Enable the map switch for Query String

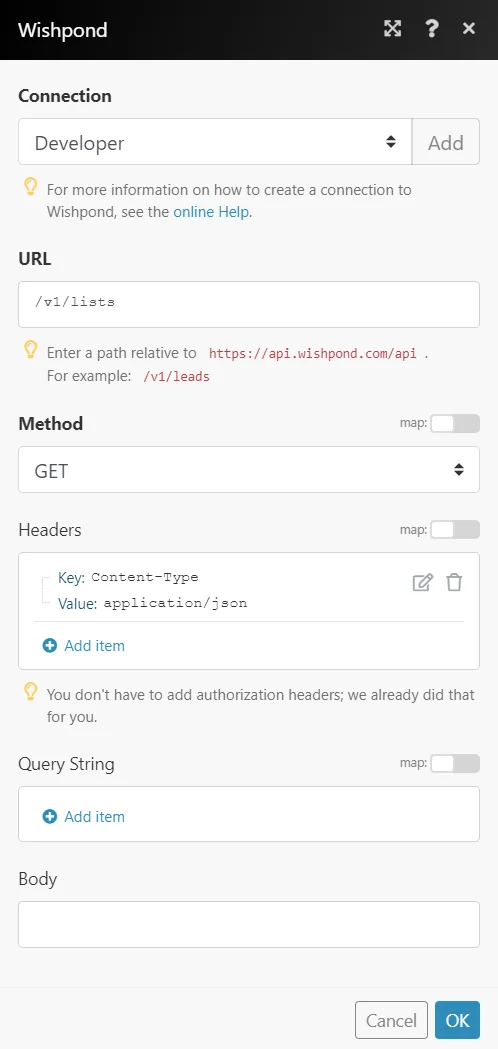point(455,763)
